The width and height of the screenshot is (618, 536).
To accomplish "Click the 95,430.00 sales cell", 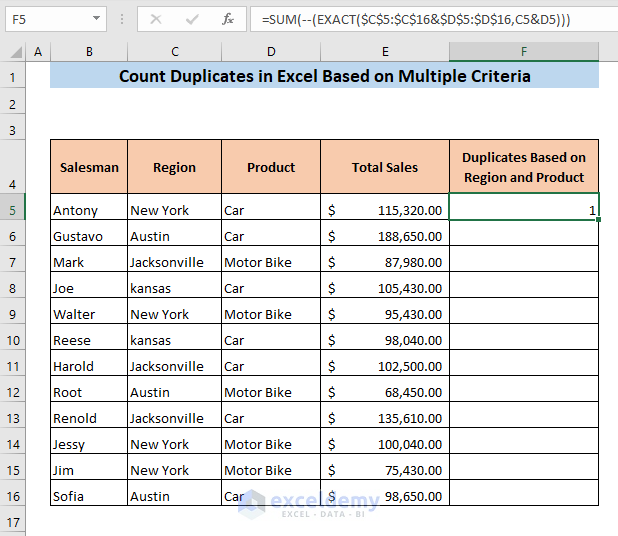I will tap(385, 311).
